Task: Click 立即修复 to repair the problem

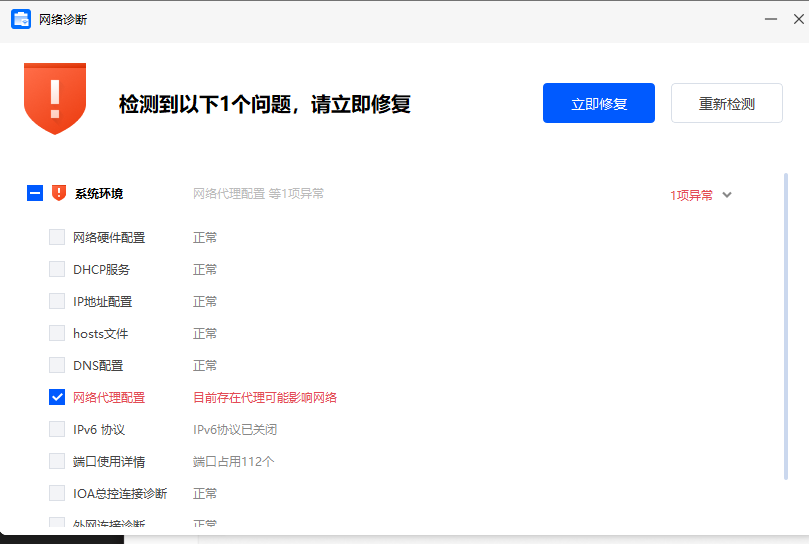Action: point(598,103)
